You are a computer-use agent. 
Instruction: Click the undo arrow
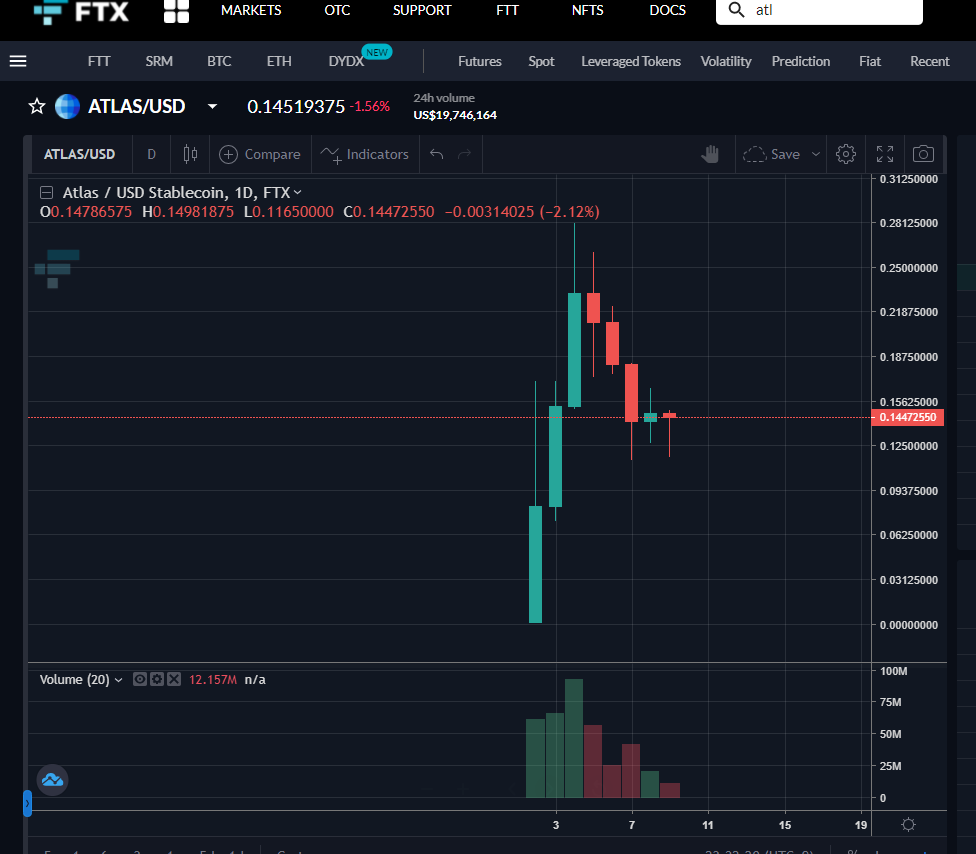point(436,154)
